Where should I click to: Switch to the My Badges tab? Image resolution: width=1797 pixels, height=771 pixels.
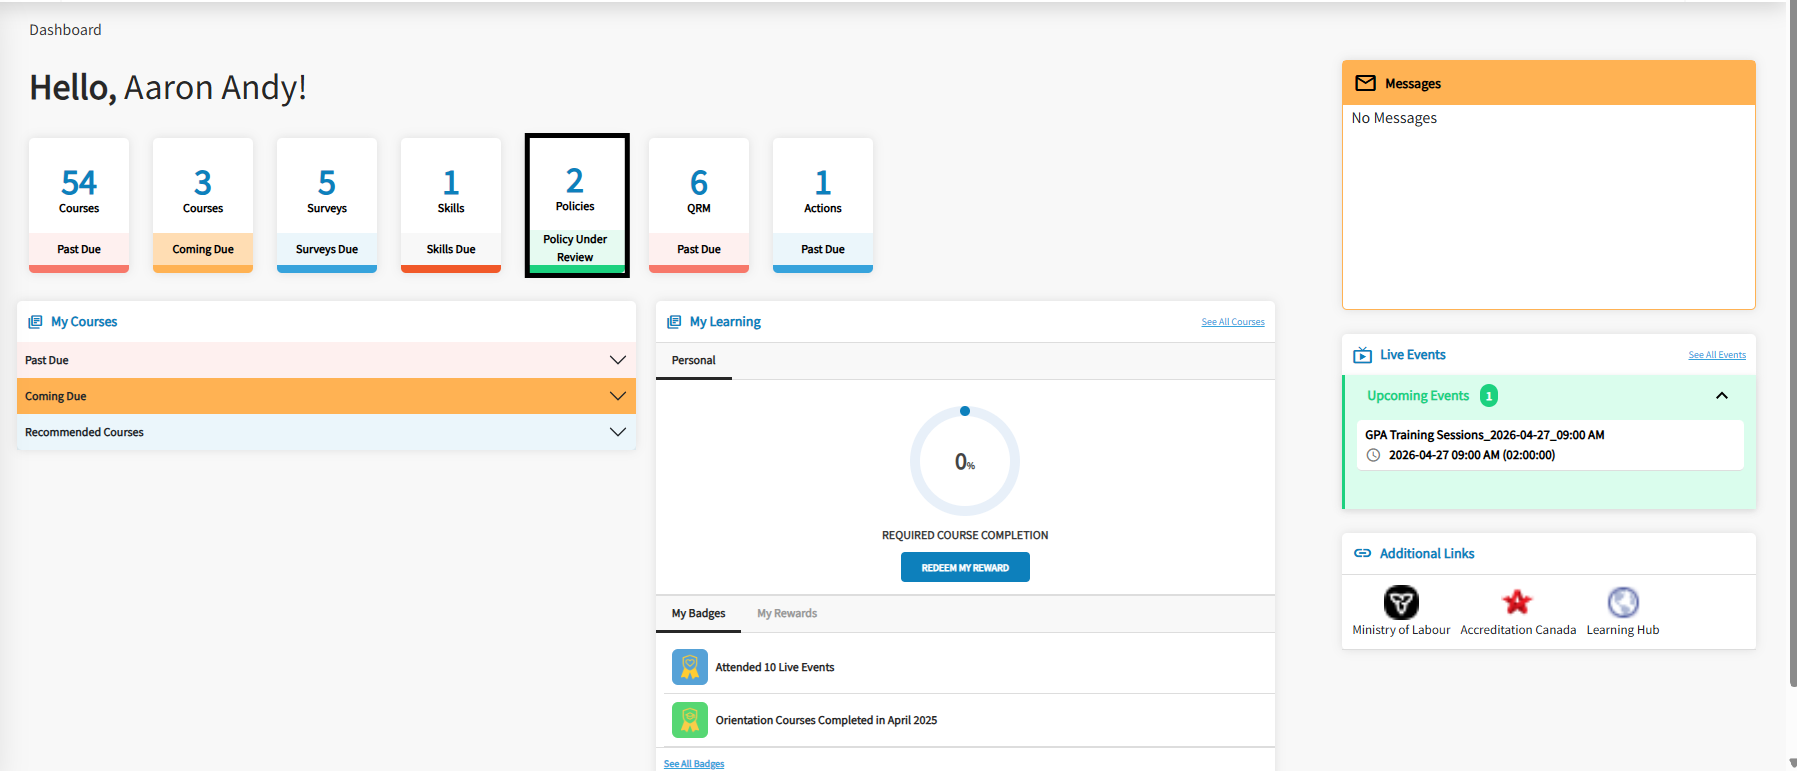(698, 613)
